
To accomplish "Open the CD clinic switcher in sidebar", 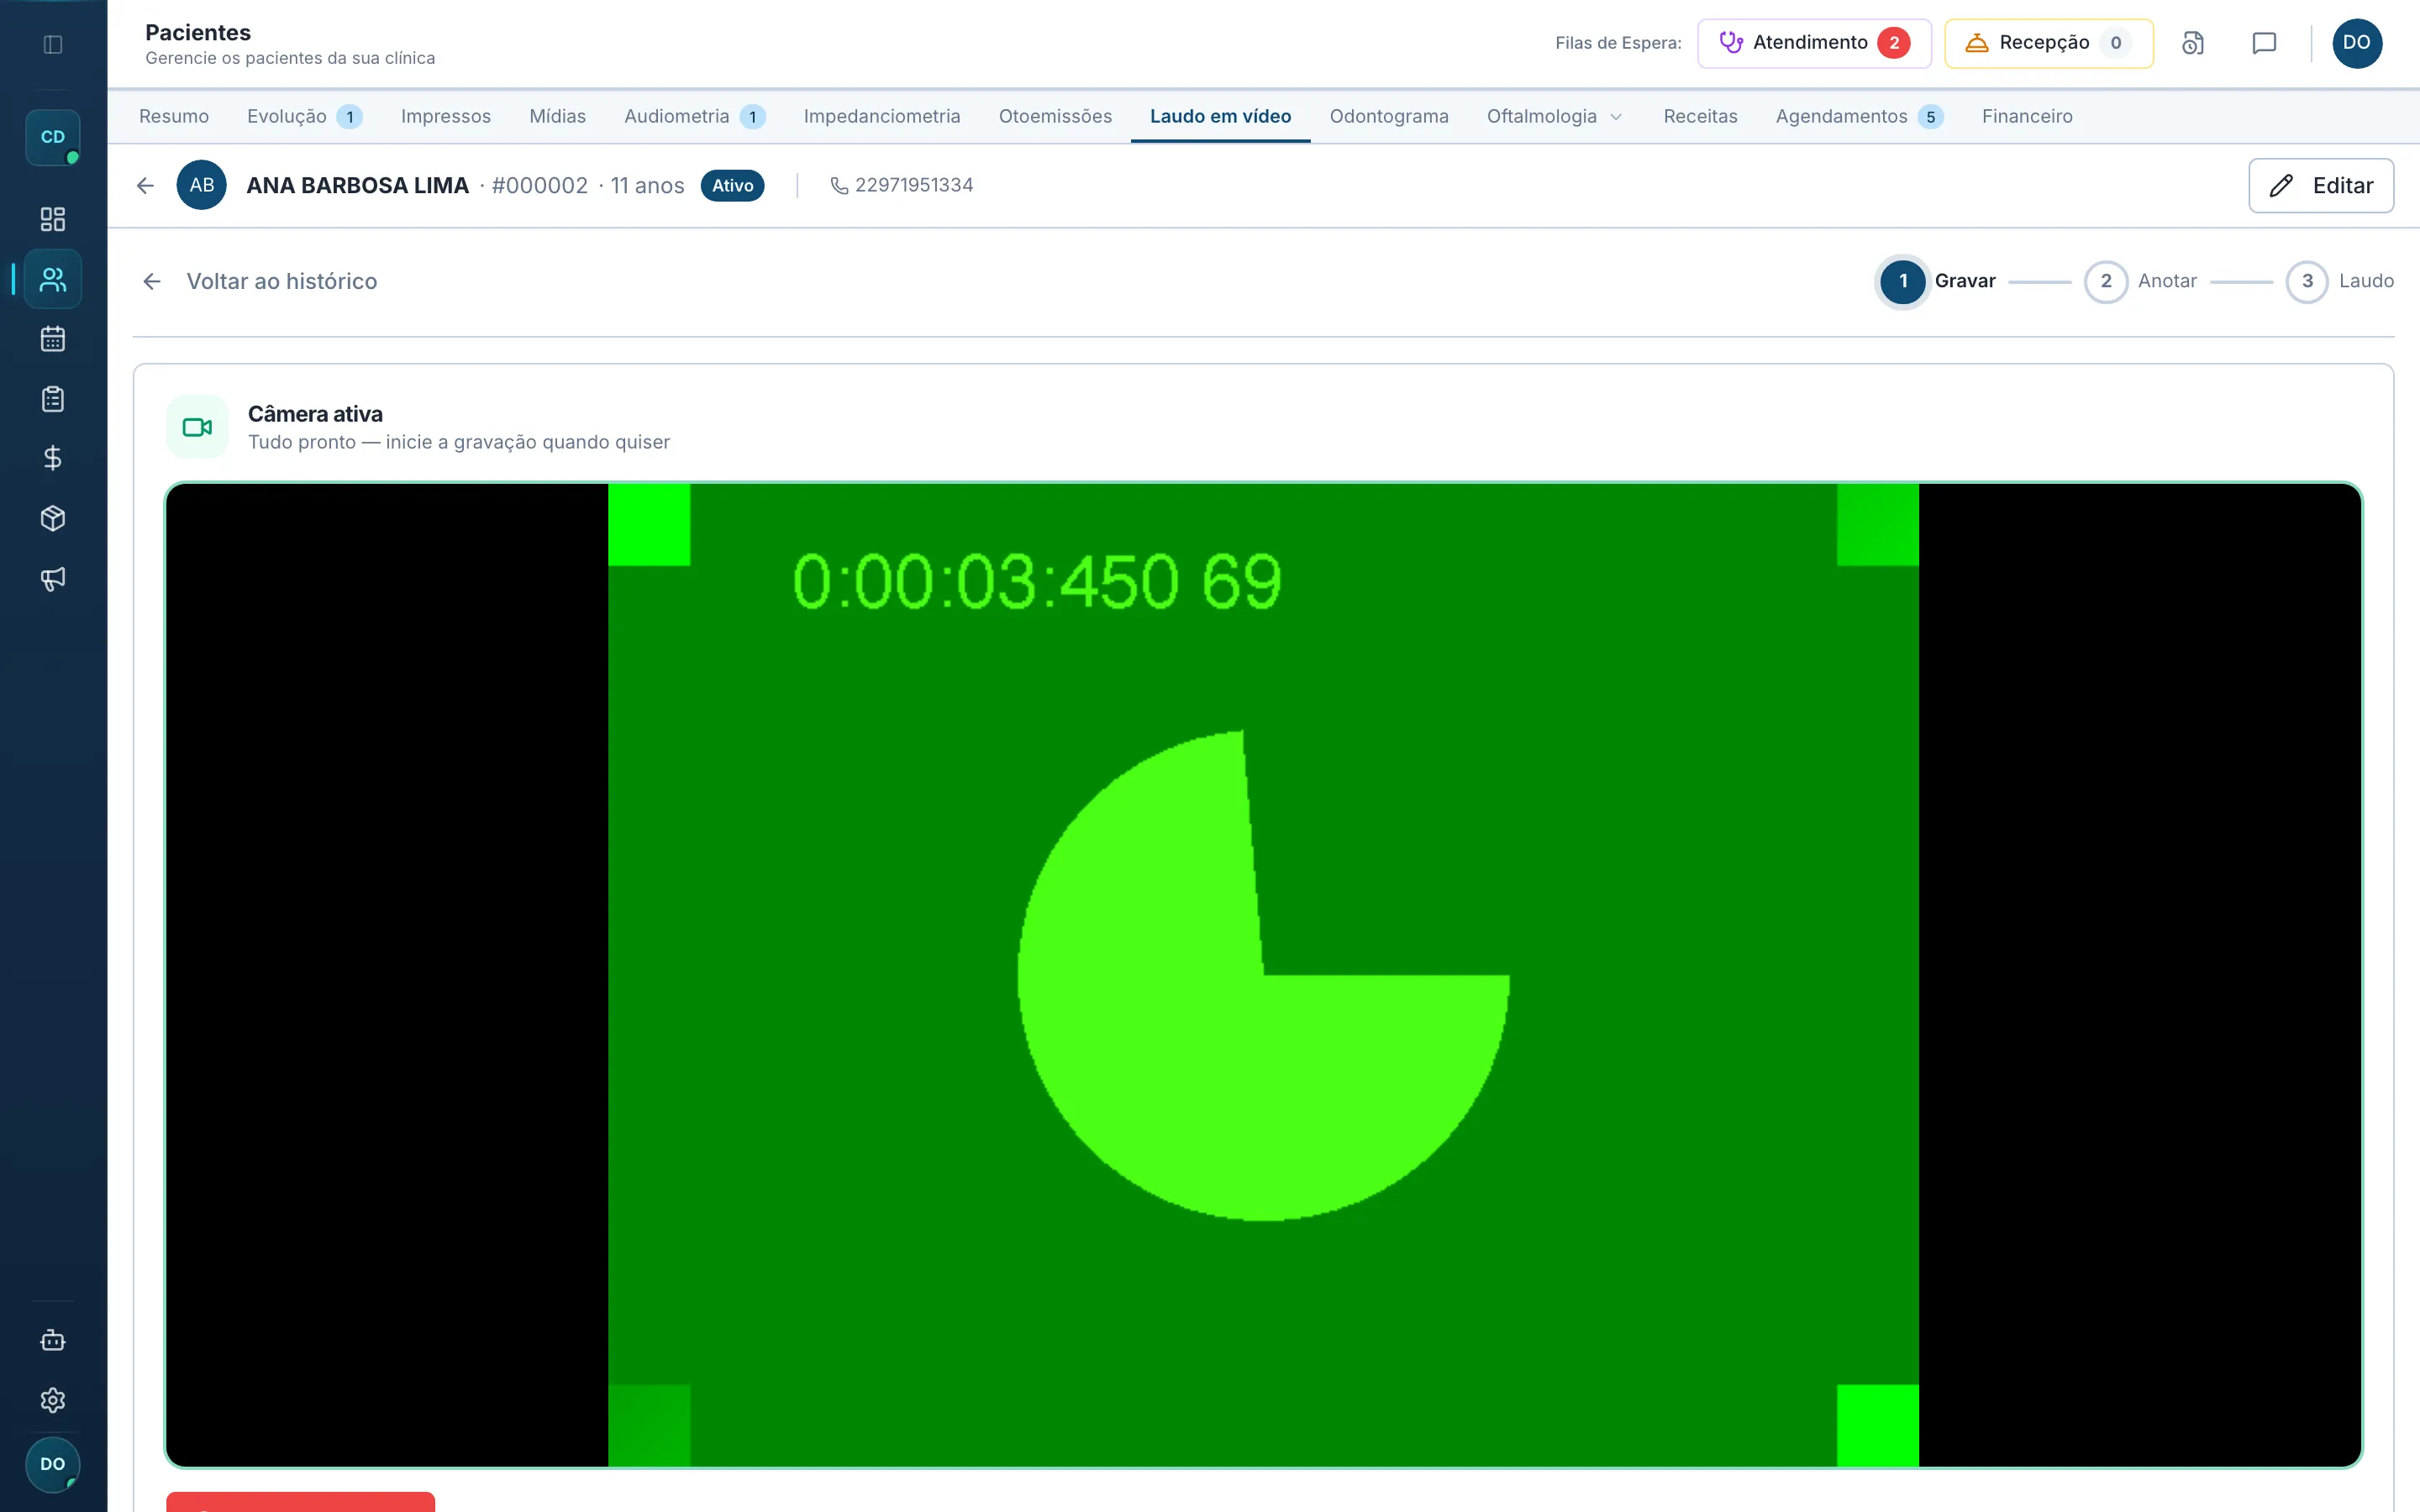I will tap(53, 137).
